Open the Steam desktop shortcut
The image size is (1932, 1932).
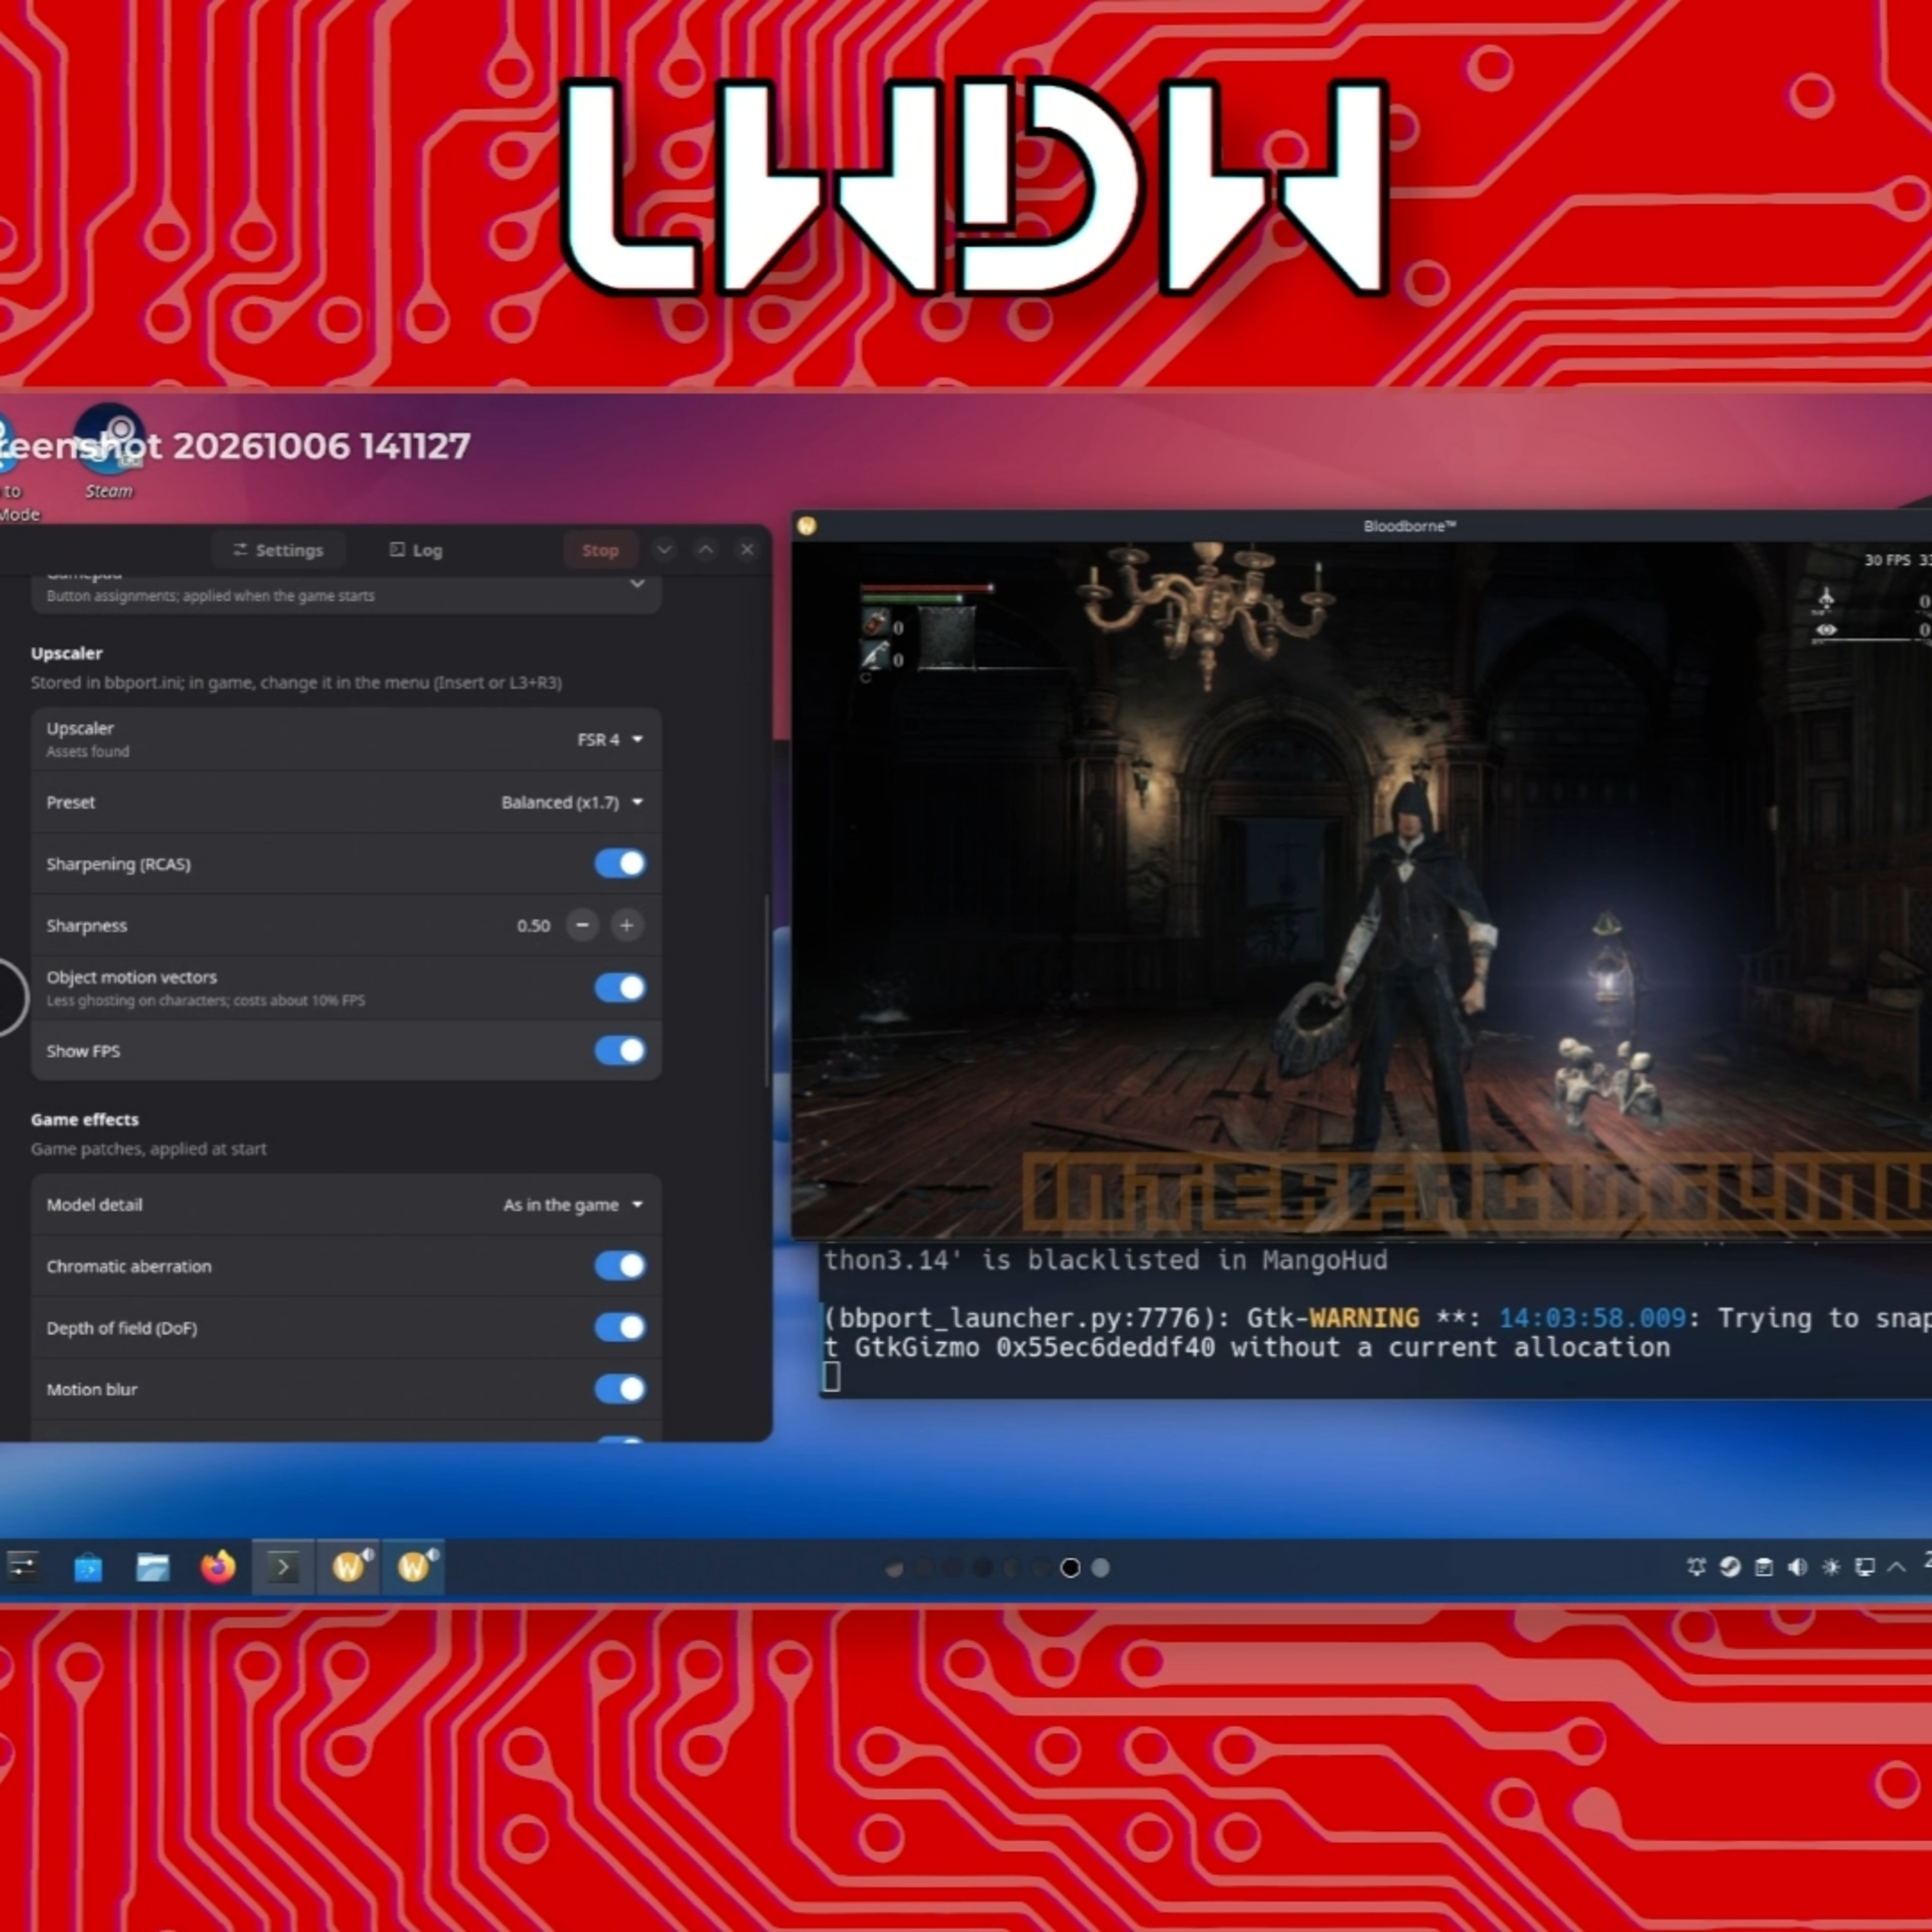pos(109,450)
